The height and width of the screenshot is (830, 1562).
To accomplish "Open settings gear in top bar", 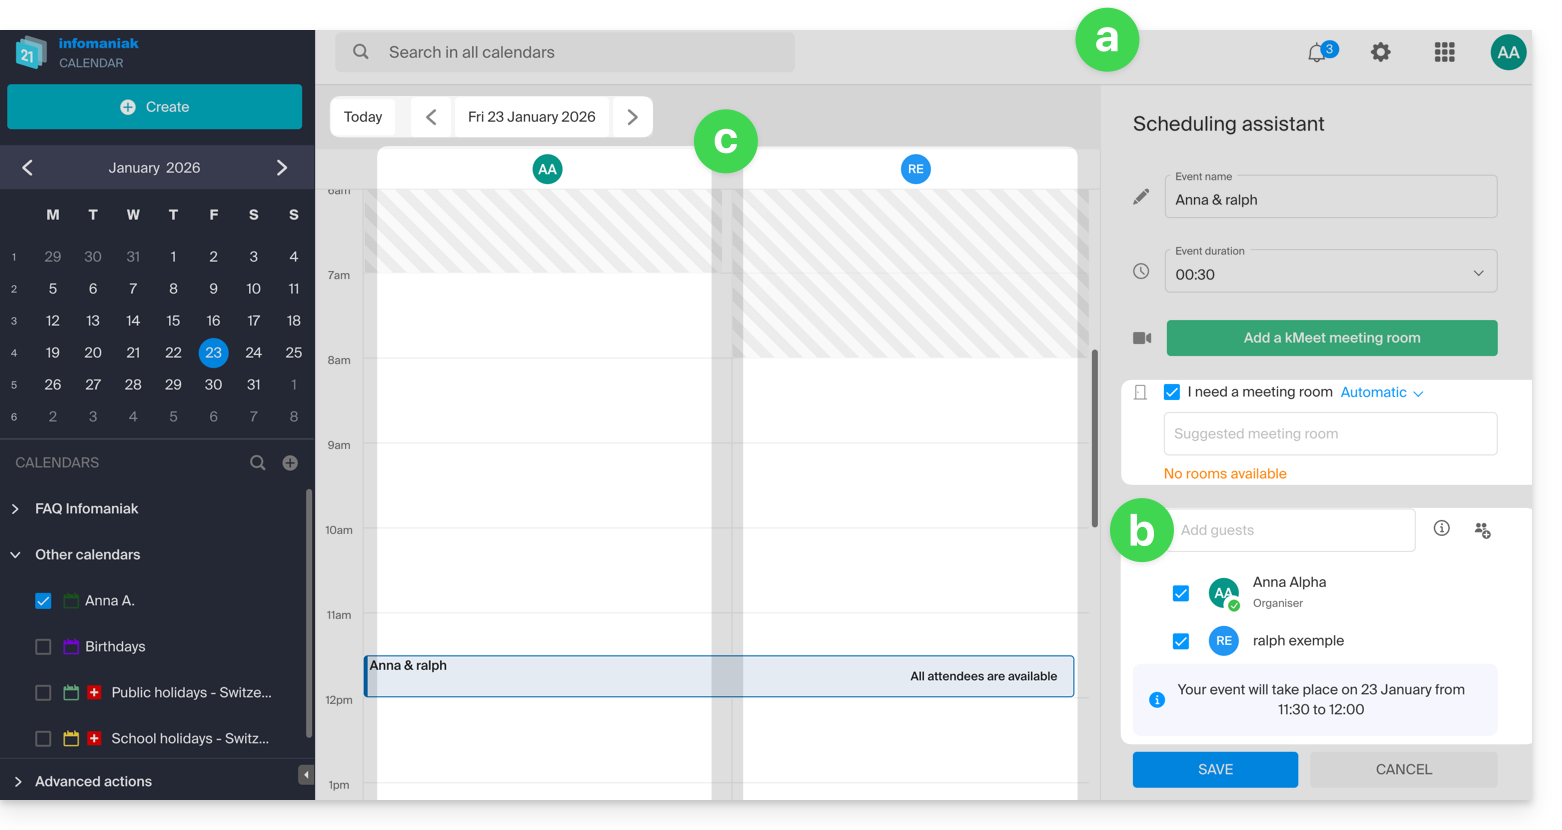I will tap(1380, 53).
